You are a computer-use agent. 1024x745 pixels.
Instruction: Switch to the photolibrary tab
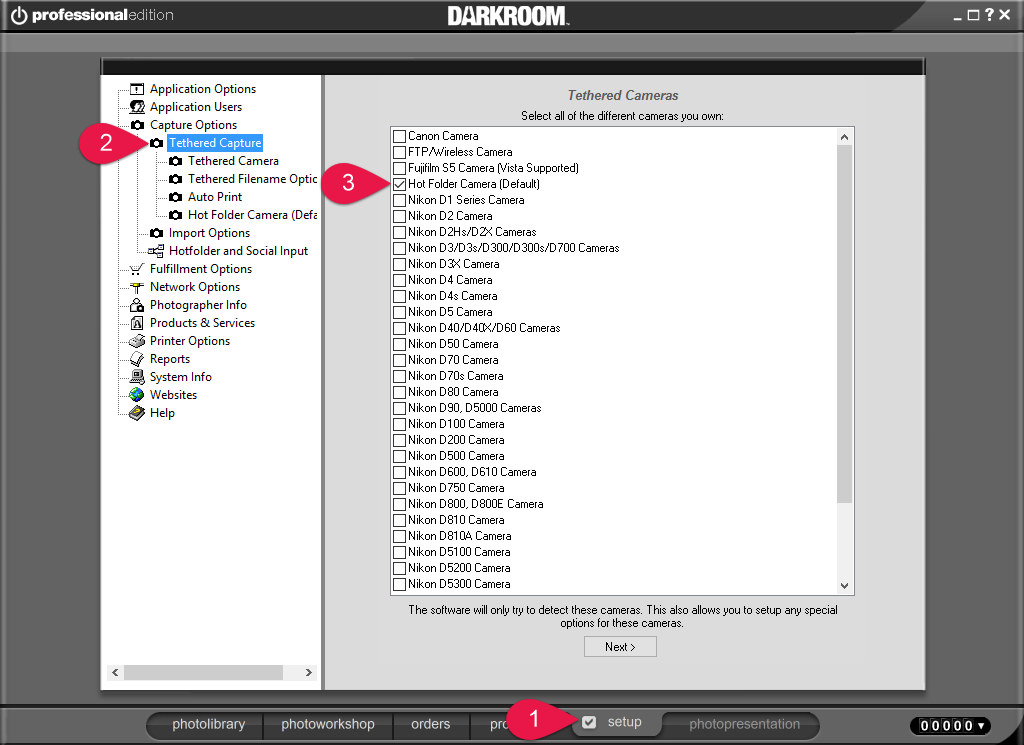[x=208, y=724]
